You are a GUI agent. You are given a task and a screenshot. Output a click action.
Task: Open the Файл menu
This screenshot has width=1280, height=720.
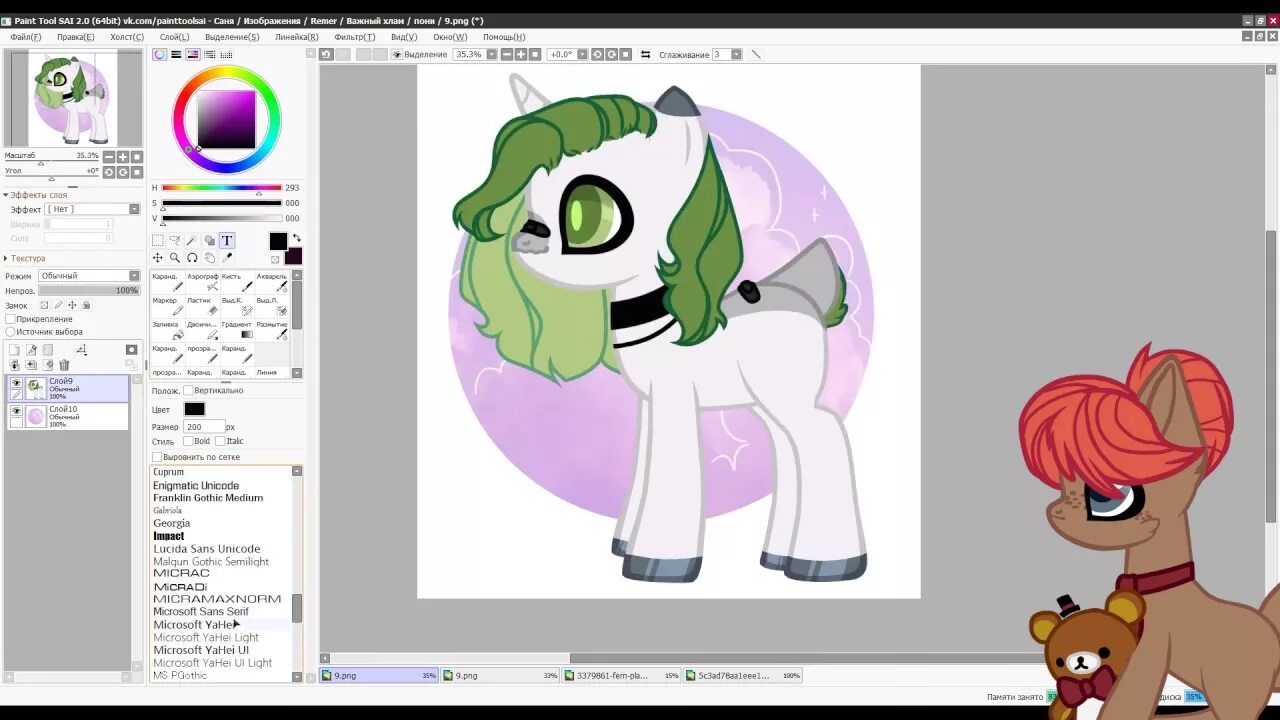[x=26, y=37]
